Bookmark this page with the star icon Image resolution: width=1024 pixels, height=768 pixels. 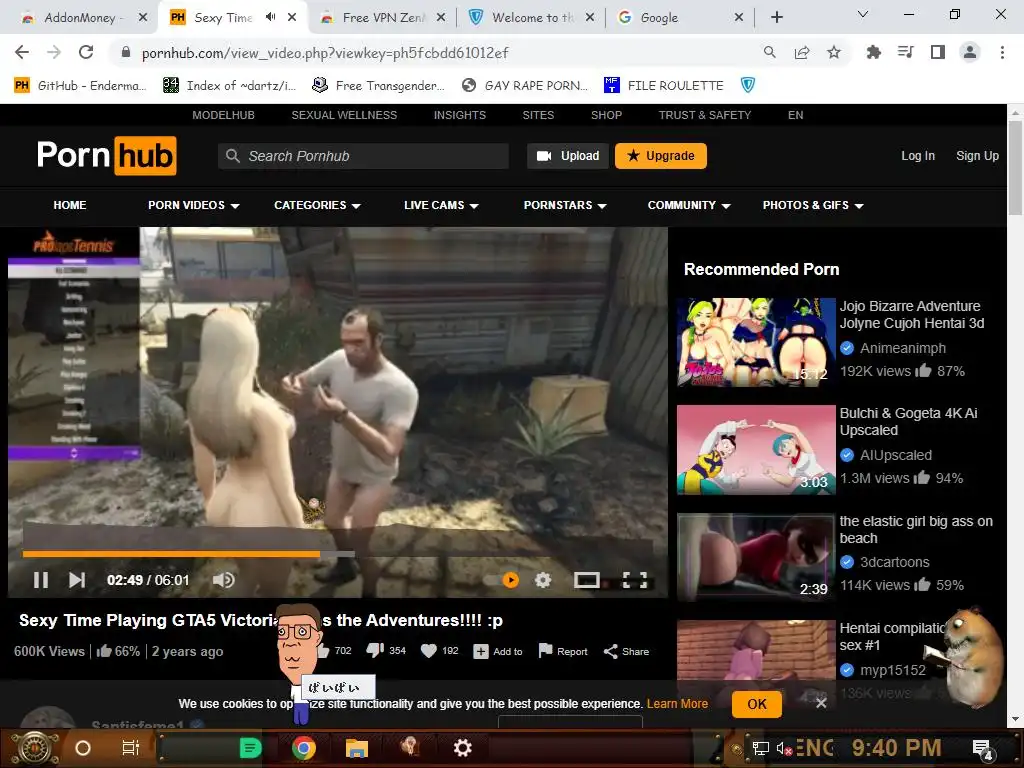pyautogui.click(x=833, y=52)
